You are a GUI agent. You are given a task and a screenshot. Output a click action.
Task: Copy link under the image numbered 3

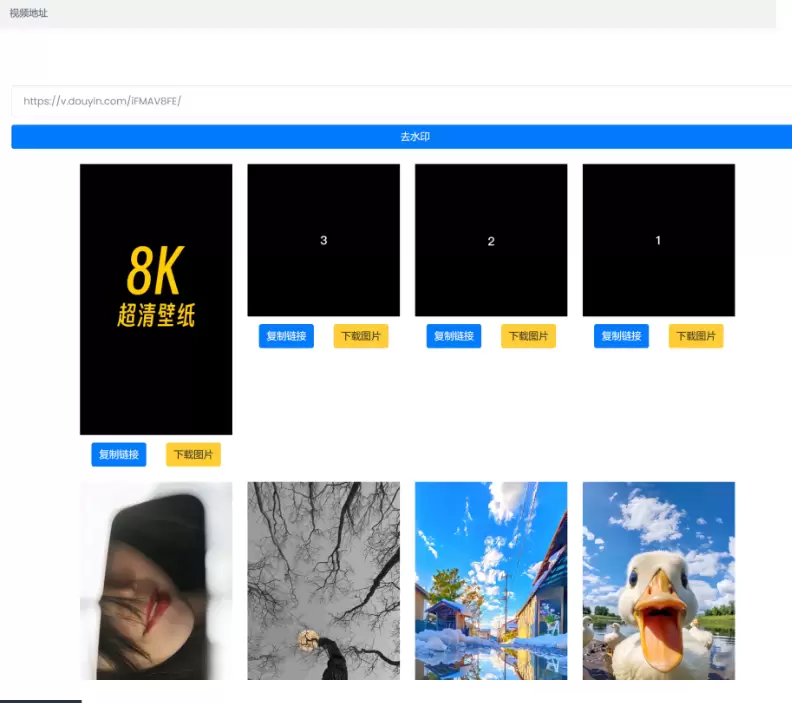[x=286, y=336]
